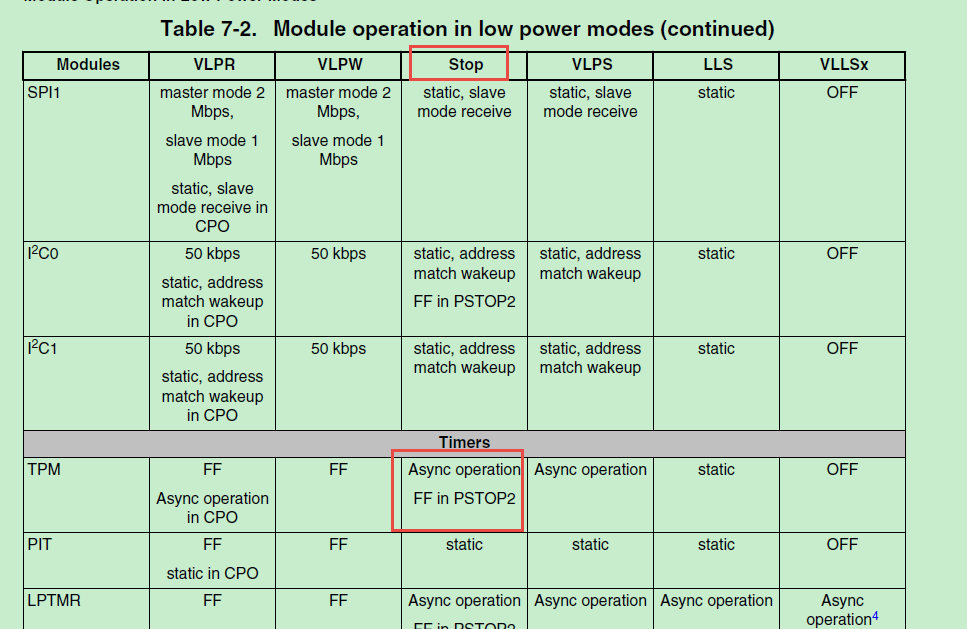This screenshot has width=967, height=629.
Task: Select the 'SPI1' module name
Action: (x=44, y=92)
